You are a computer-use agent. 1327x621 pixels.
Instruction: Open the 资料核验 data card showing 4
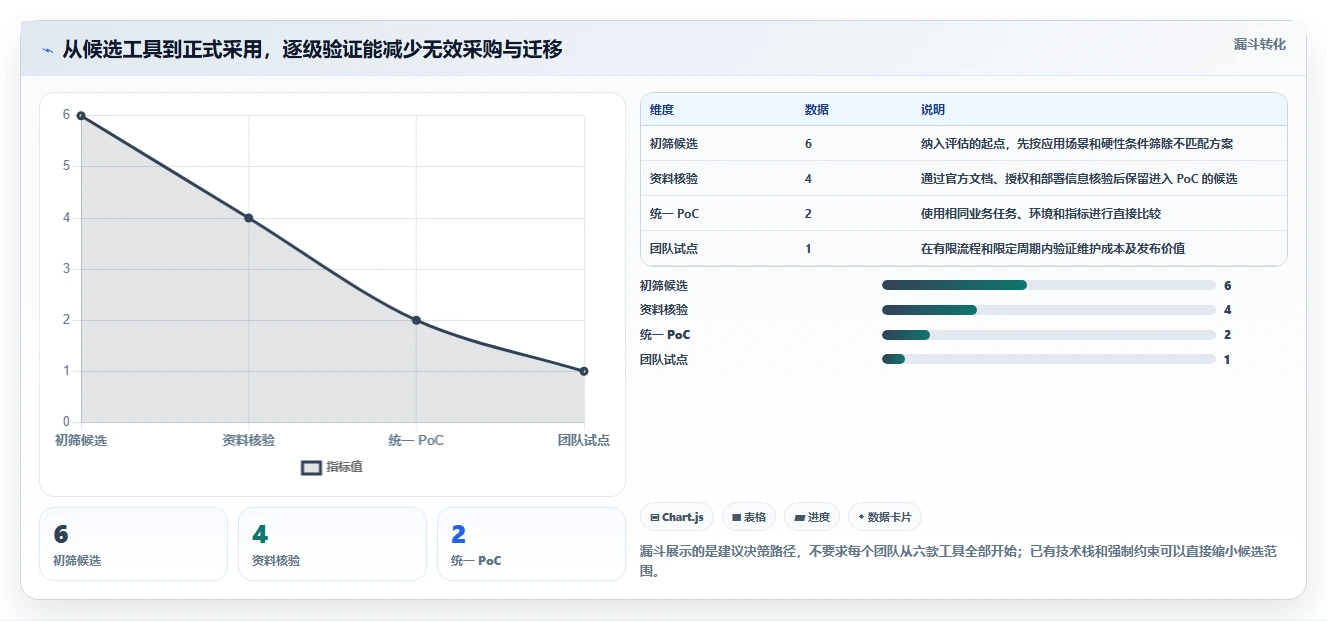click(x=332, y=544)
